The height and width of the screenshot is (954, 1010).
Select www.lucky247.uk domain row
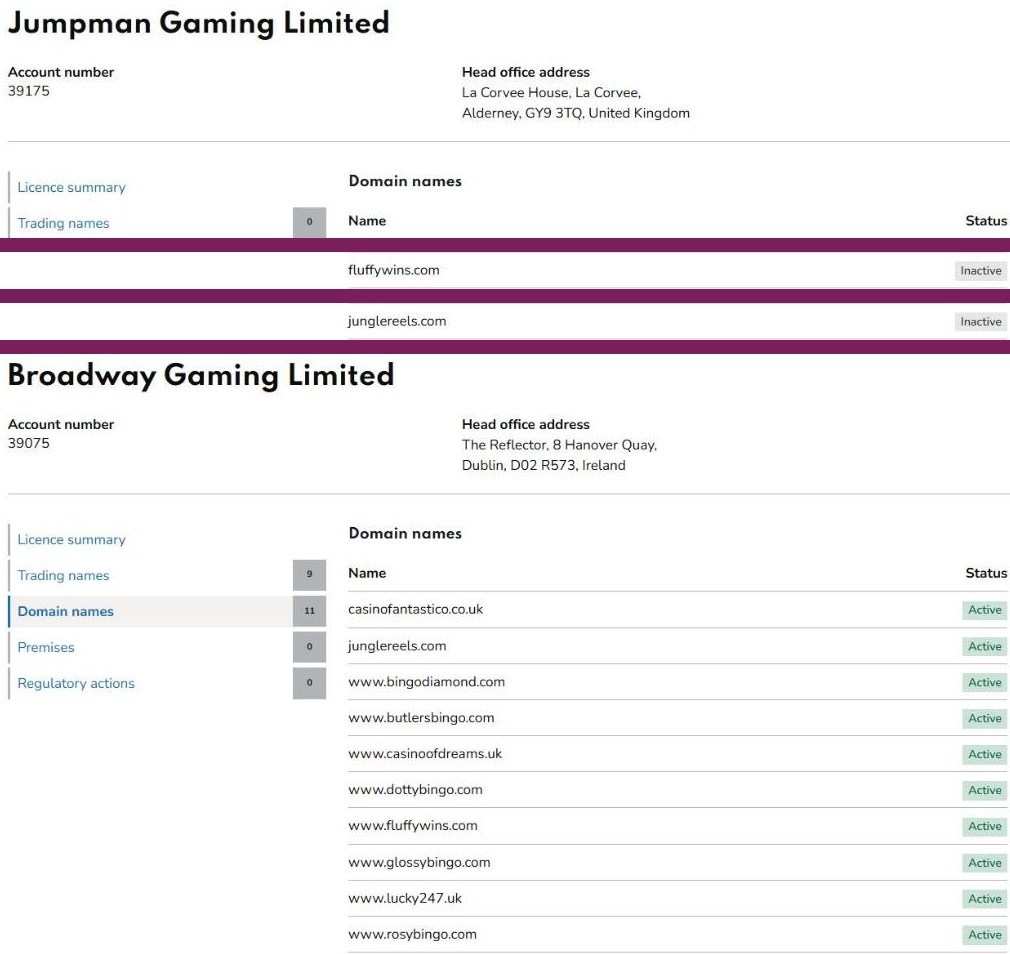tap(678, 899)
